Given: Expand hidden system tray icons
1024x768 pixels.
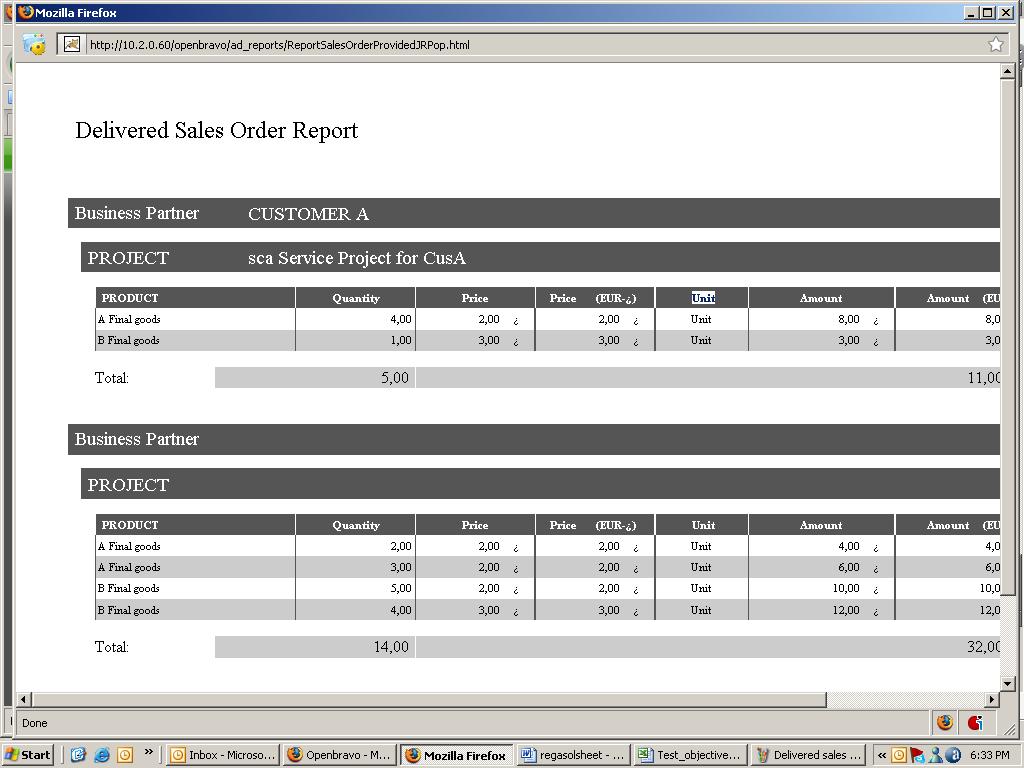Looking at the screenshot, I should [x=881, y=755].
